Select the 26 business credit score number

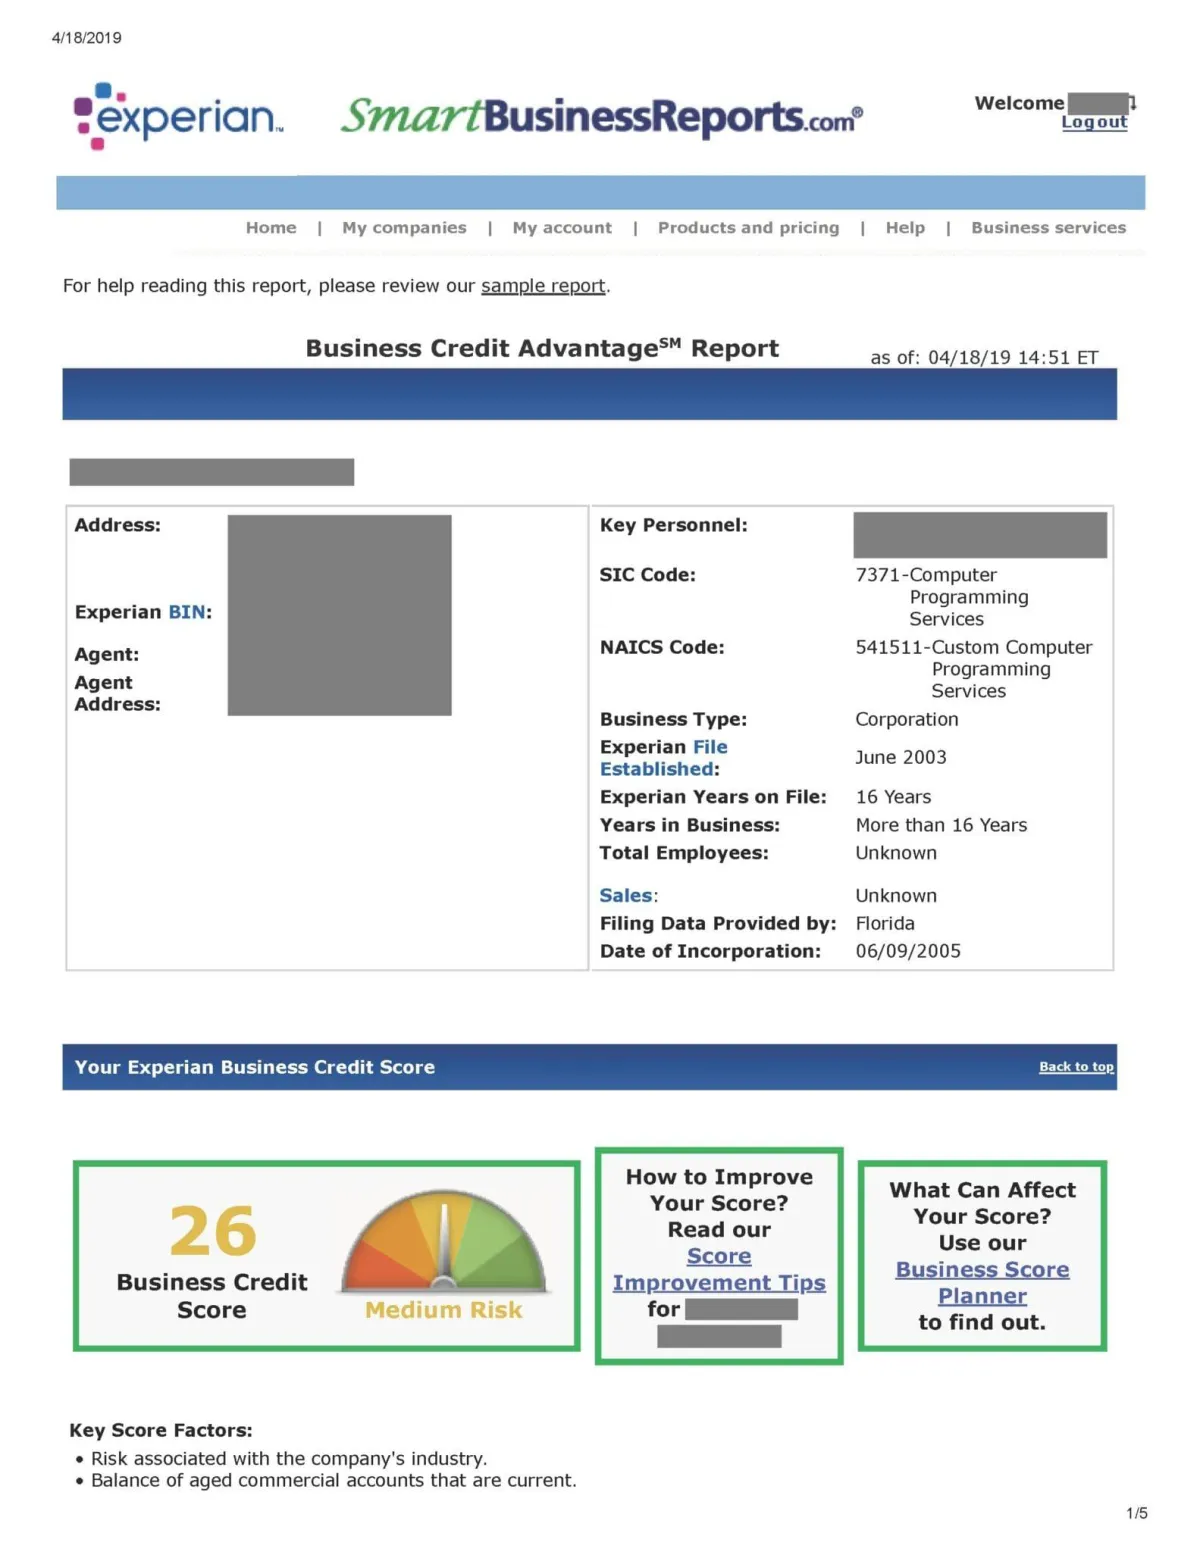[x=213, y=1231]
